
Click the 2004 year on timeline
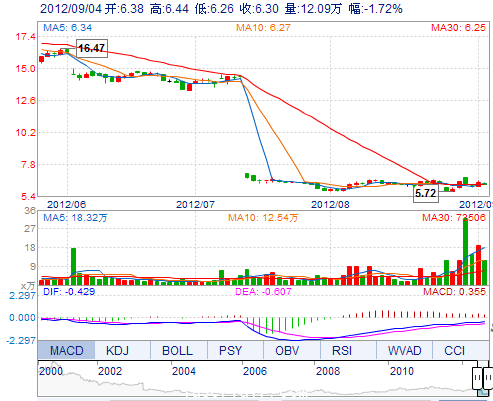[x=184, y=371]
